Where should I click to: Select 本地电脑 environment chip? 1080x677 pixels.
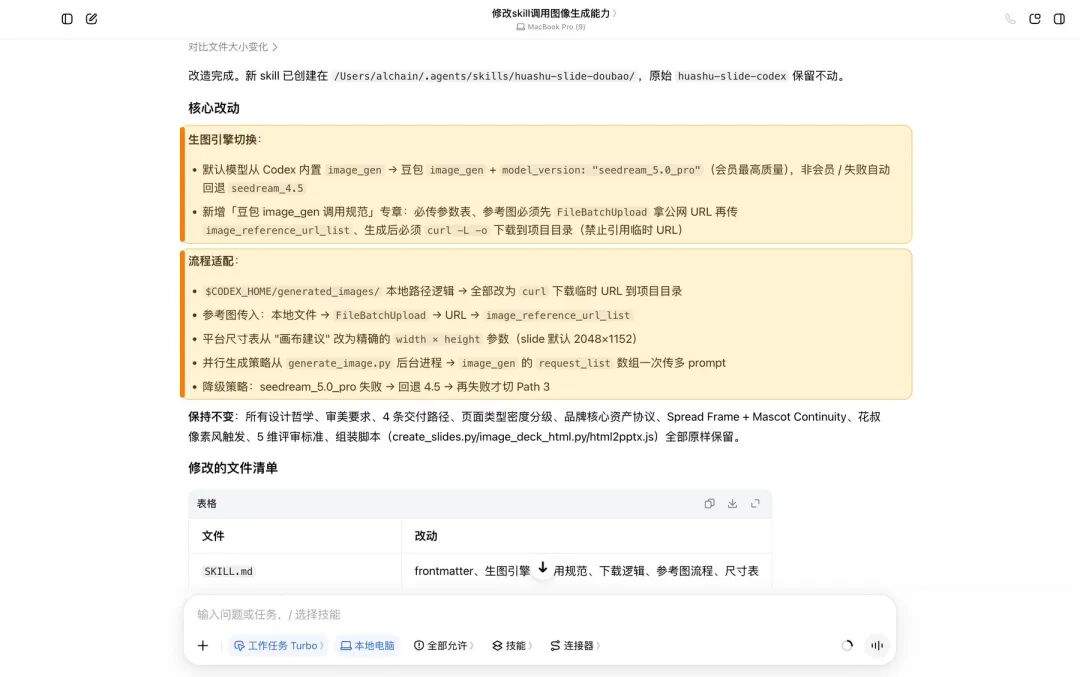tap(367, 645)
